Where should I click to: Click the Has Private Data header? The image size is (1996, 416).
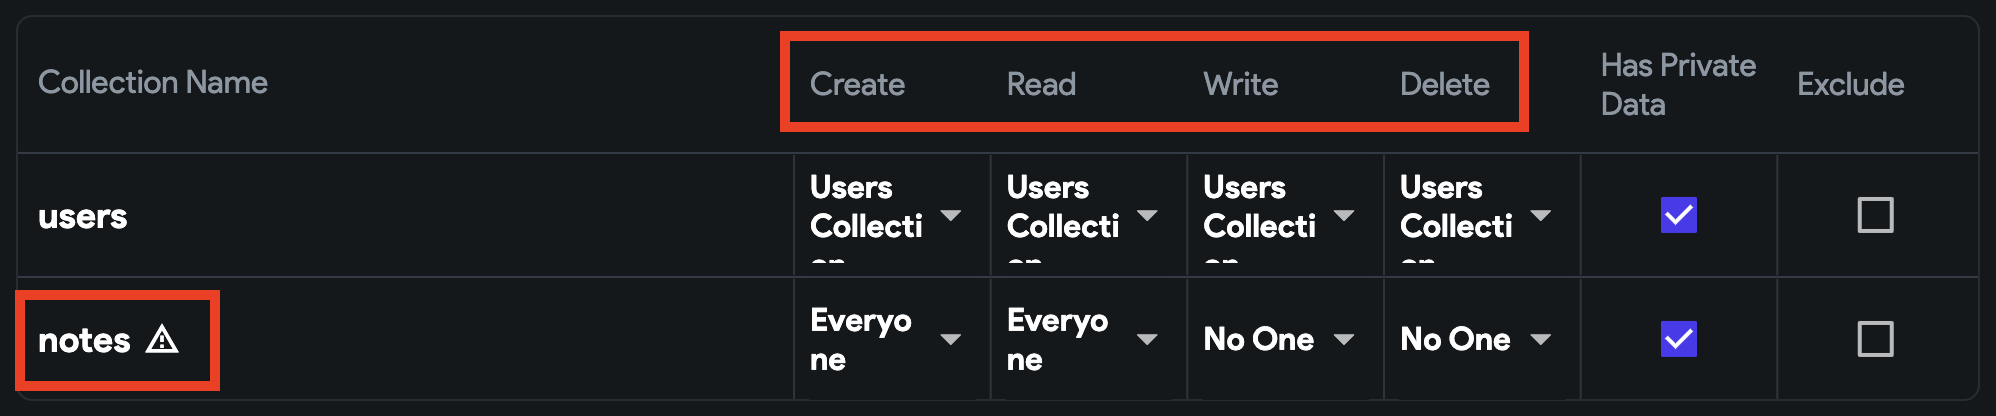click(x=1678, y=84)
